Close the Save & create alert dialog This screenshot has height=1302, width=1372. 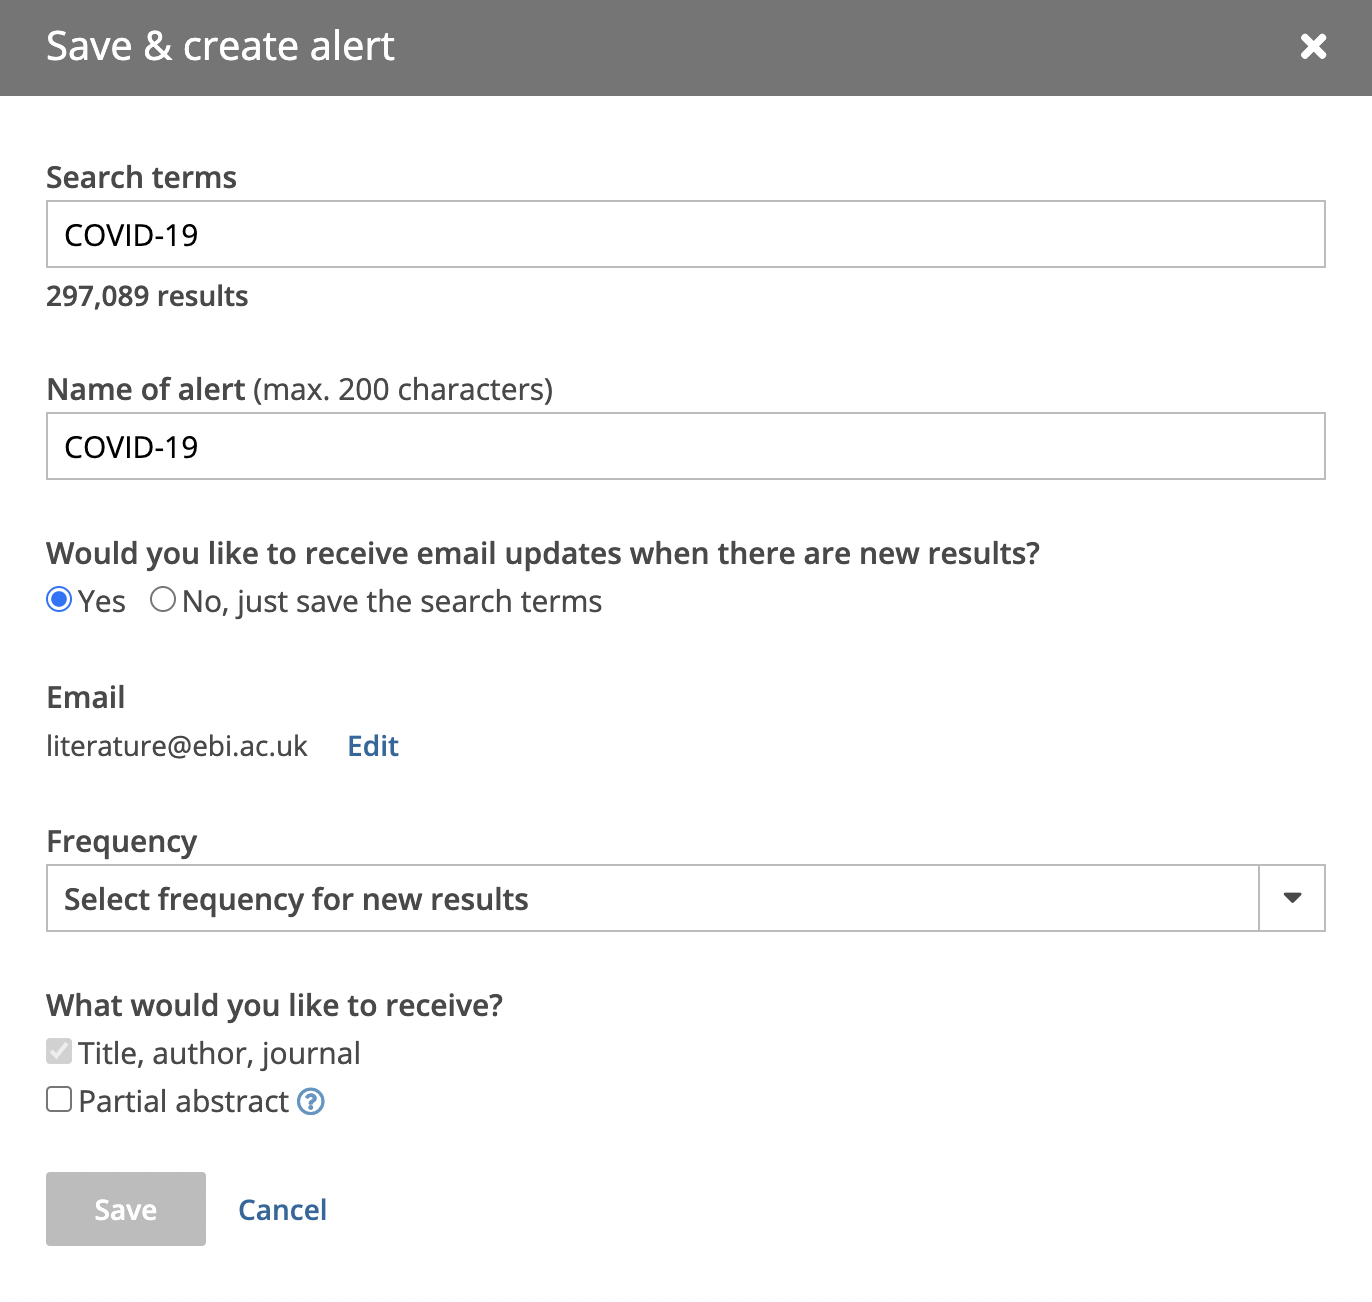[1313, 47]
